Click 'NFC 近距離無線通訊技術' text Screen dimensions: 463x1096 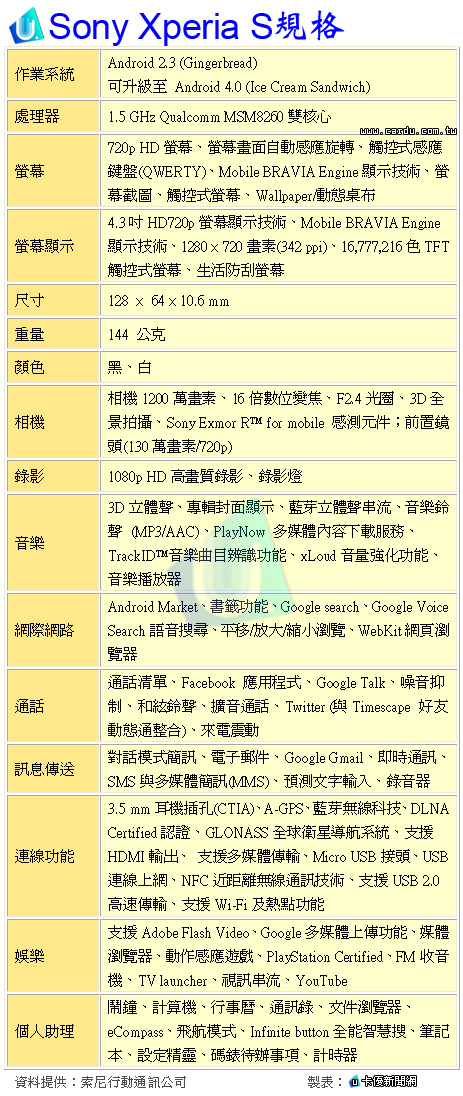tap(263, 881)
